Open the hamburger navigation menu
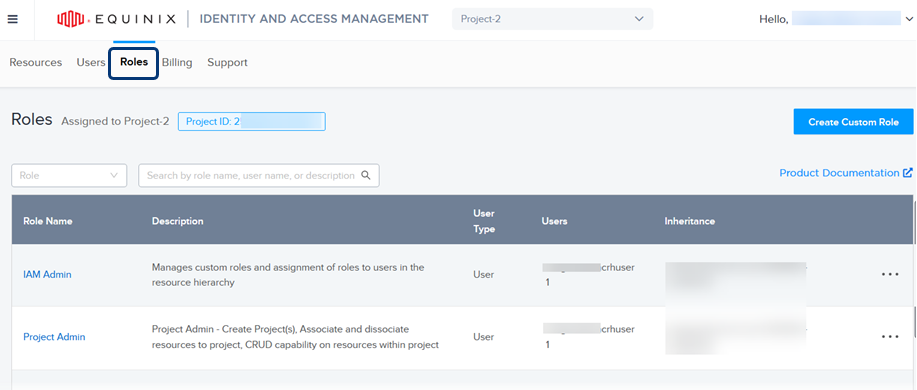The image size is (917, 390). [12, 19]
